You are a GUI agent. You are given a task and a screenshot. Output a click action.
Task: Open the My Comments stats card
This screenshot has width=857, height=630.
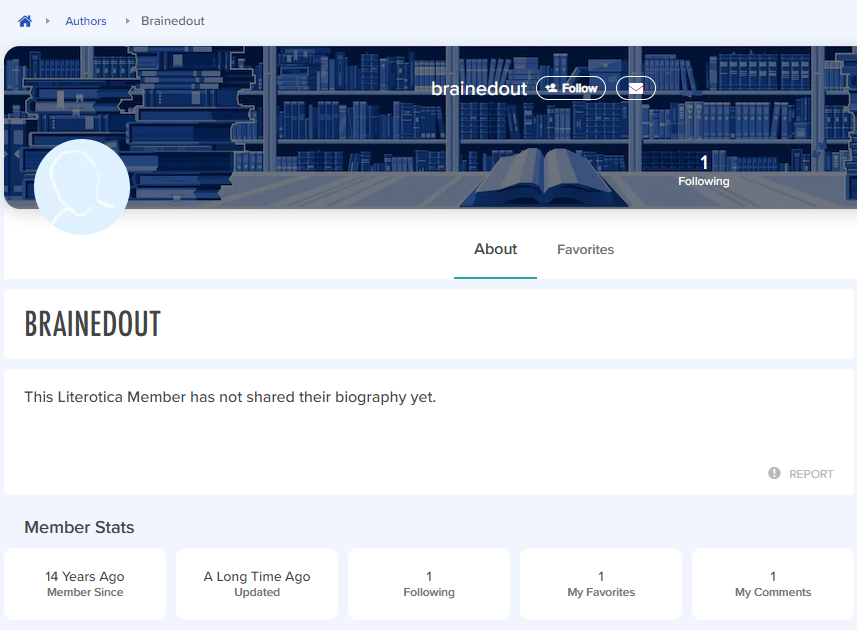tap(773, 584)
